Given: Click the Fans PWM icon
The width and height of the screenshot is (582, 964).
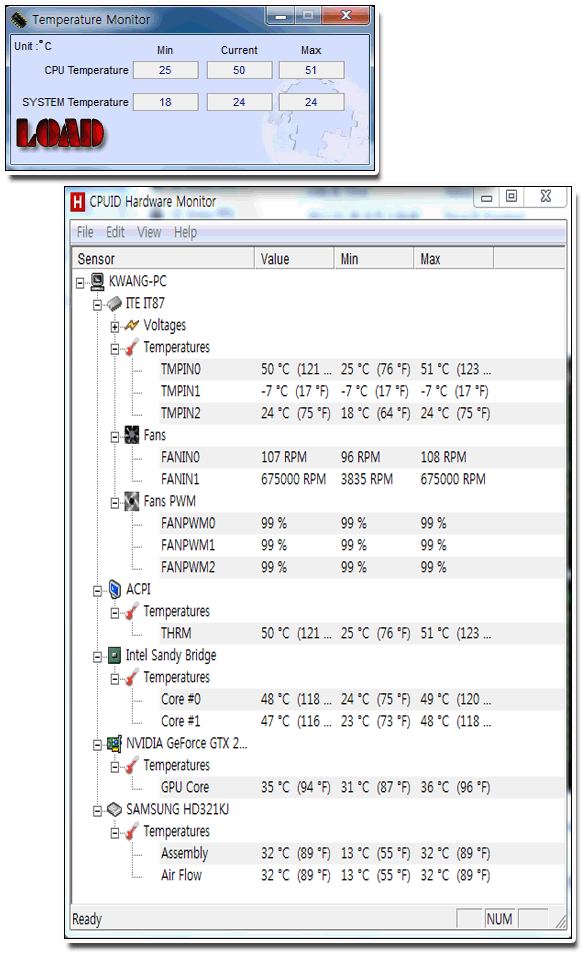Looking at the screenshot, I should (x=132, y=502).
